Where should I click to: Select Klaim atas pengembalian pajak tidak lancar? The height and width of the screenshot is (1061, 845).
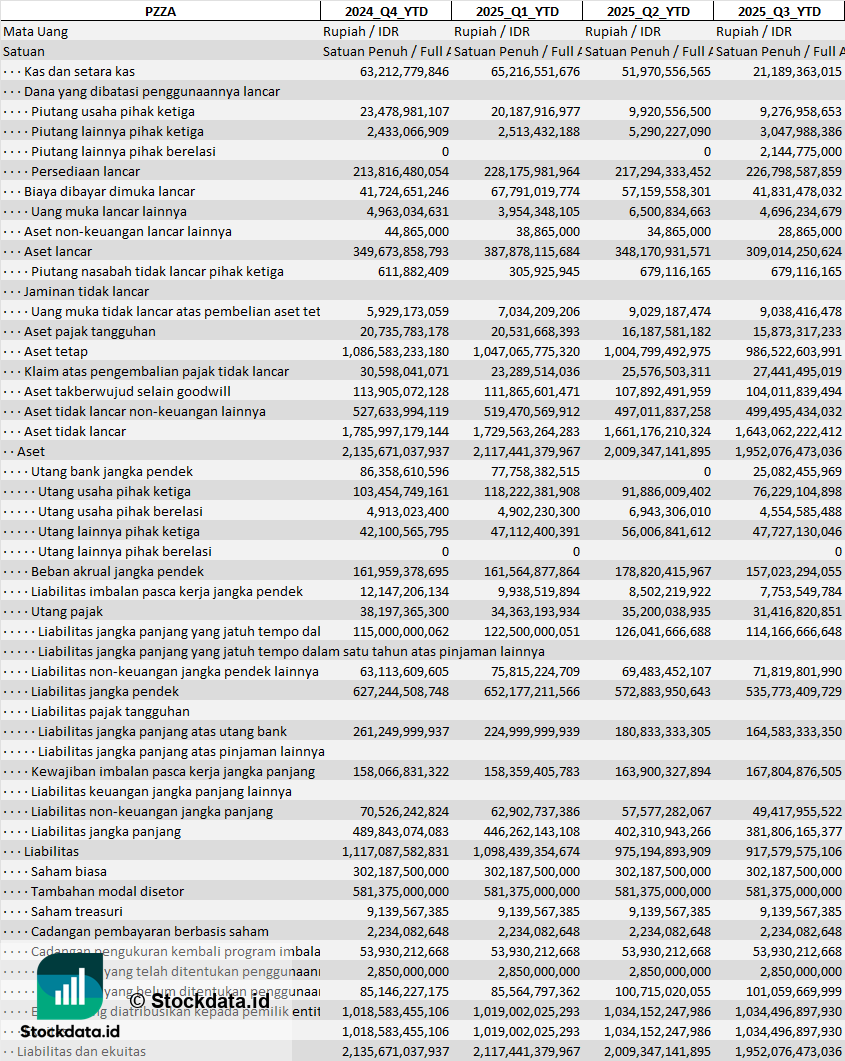tap(156, 371)
